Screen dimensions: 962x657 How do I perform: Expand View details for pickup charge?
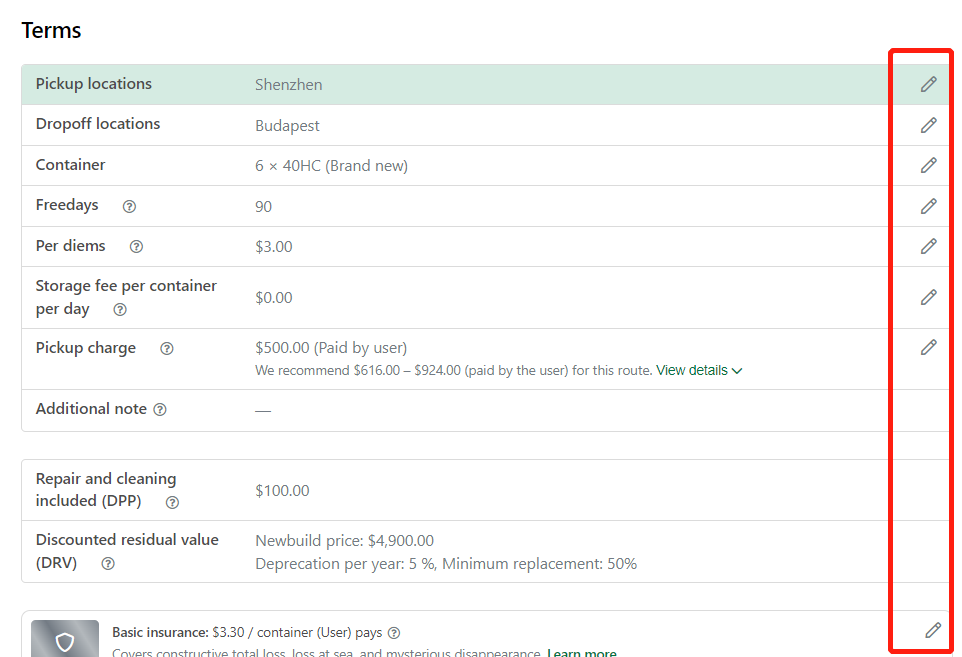691,370
